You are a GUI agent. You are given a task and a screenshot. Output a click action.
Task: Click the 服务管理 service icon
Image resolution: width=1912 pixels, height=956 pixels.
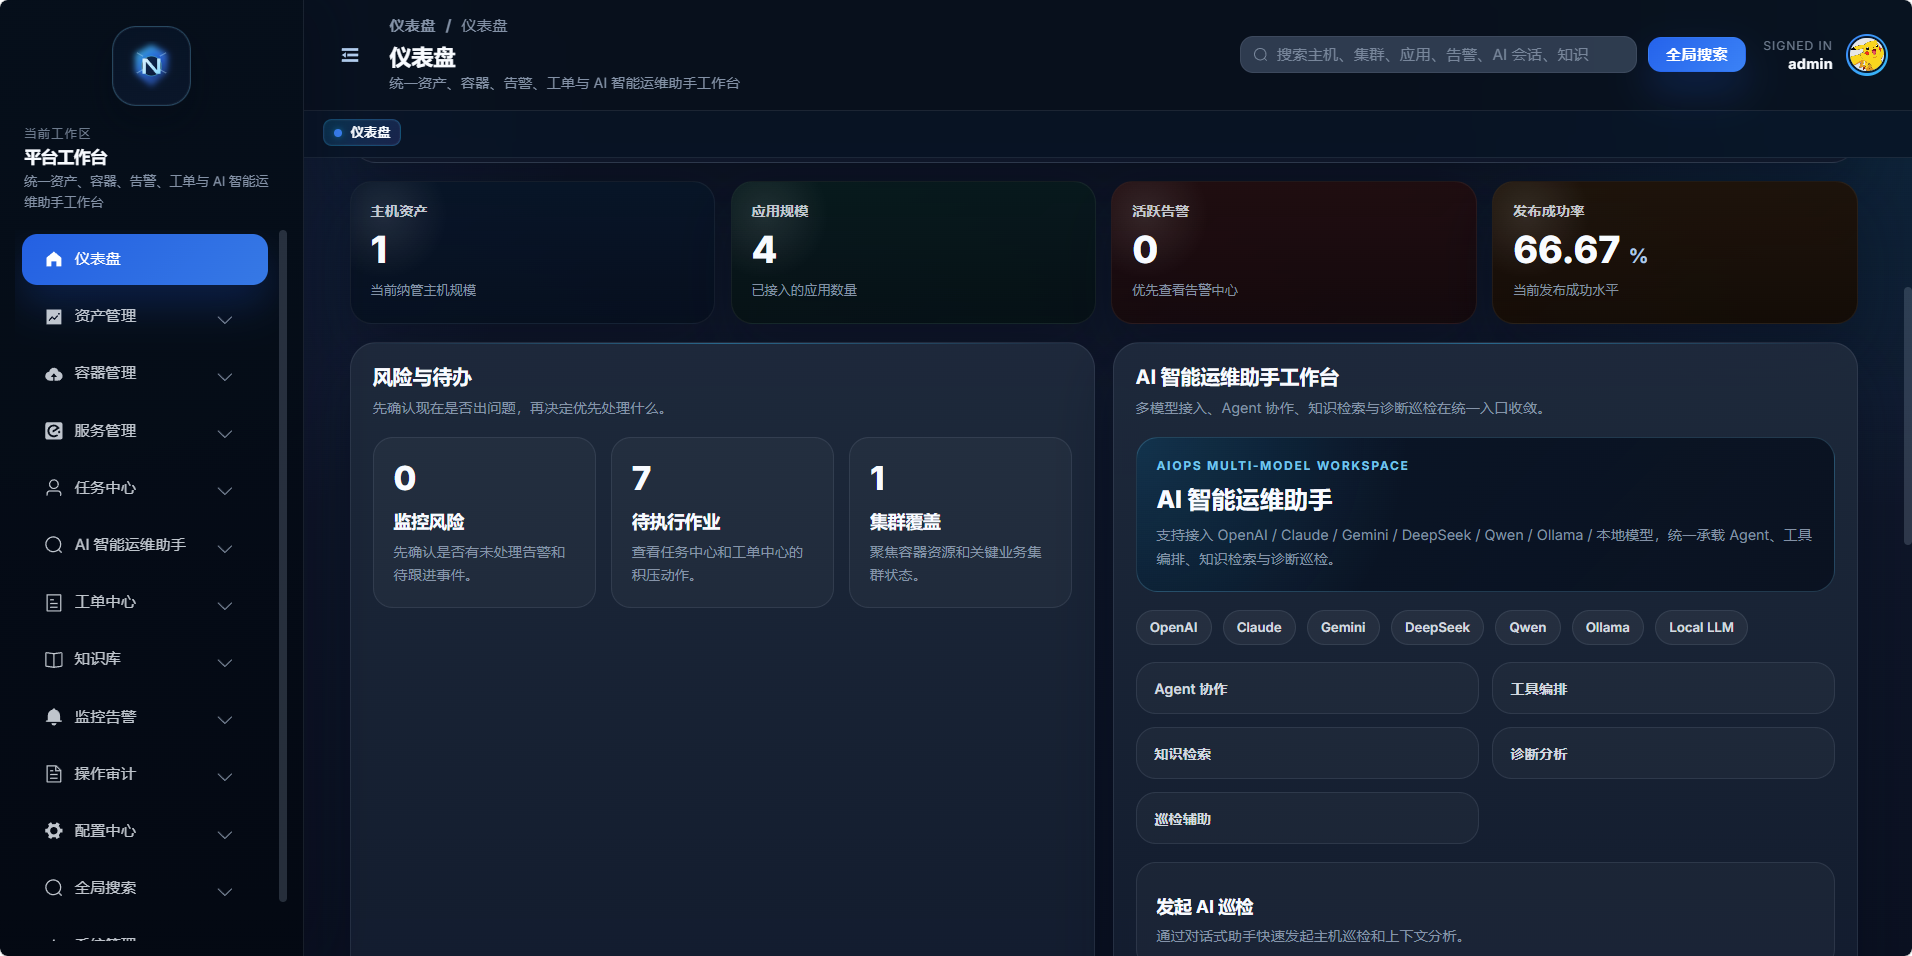tap(54, 430)
